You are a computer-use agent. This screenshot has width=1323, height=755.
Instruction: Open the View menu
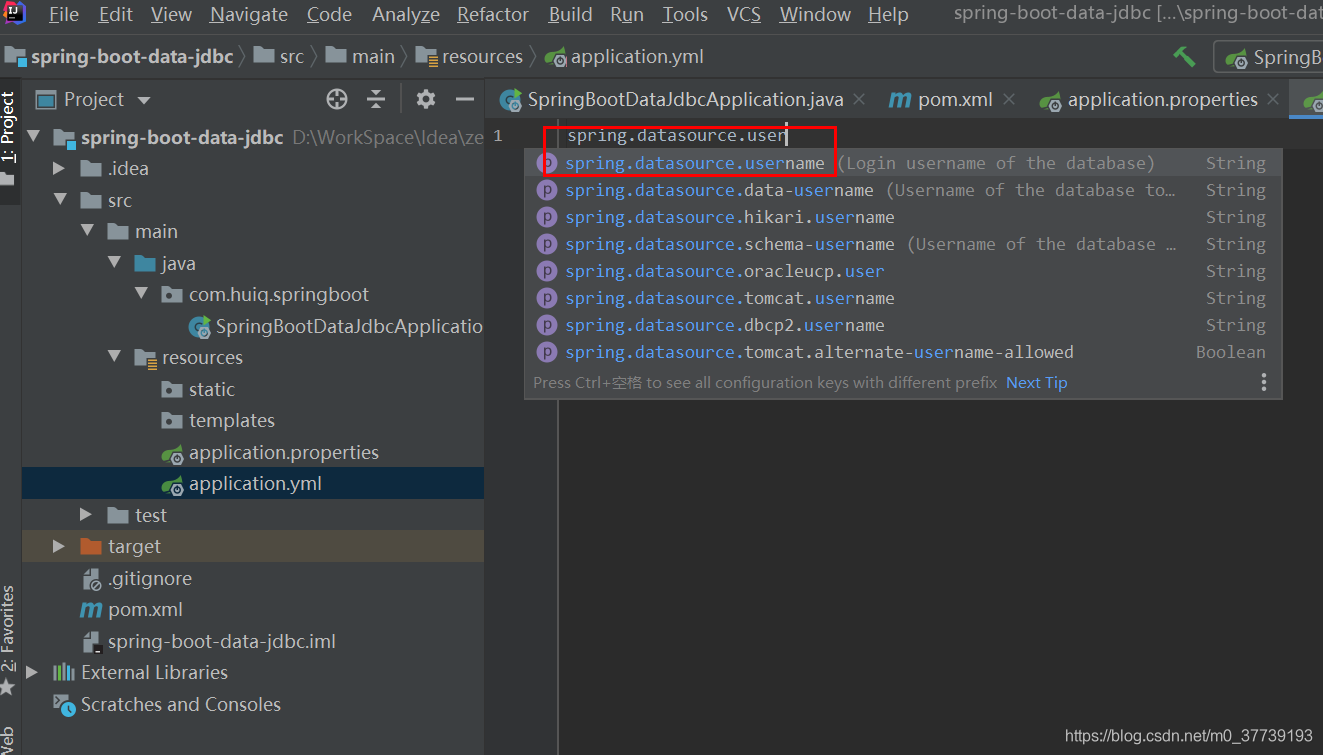pyautogui.click(x=171, y=14)
